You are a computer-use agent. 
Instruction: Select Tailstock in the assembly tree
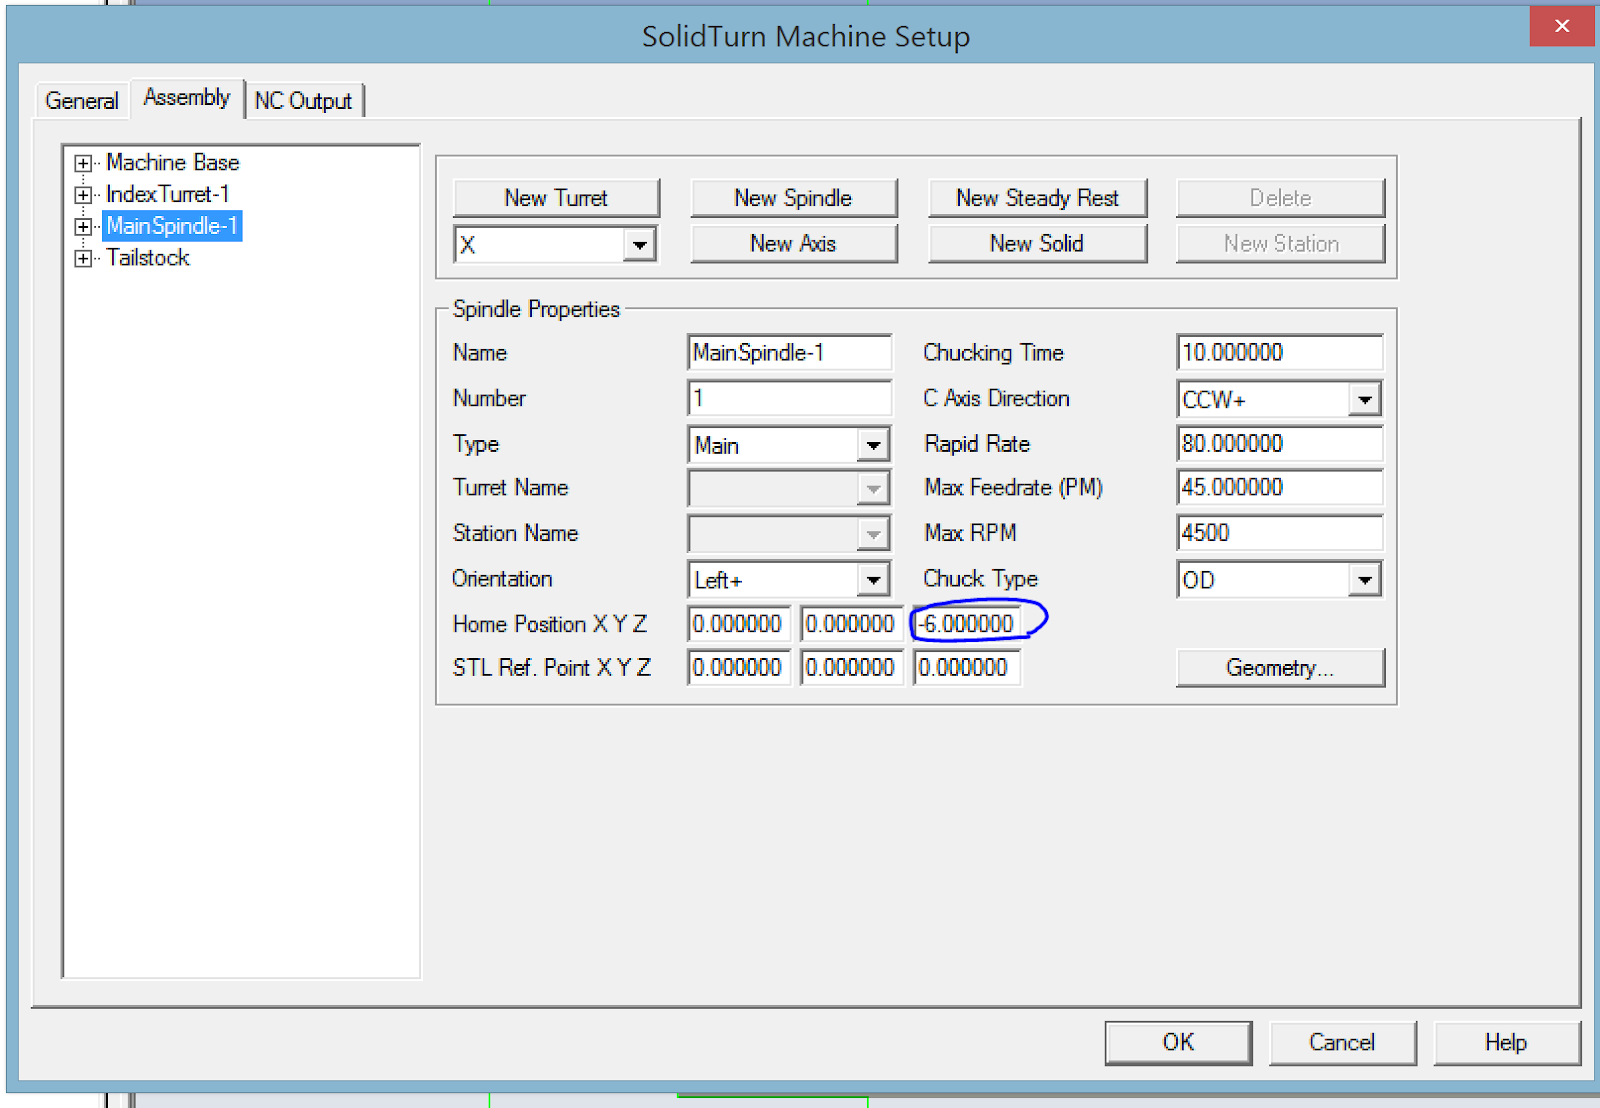tap(148, 258)
